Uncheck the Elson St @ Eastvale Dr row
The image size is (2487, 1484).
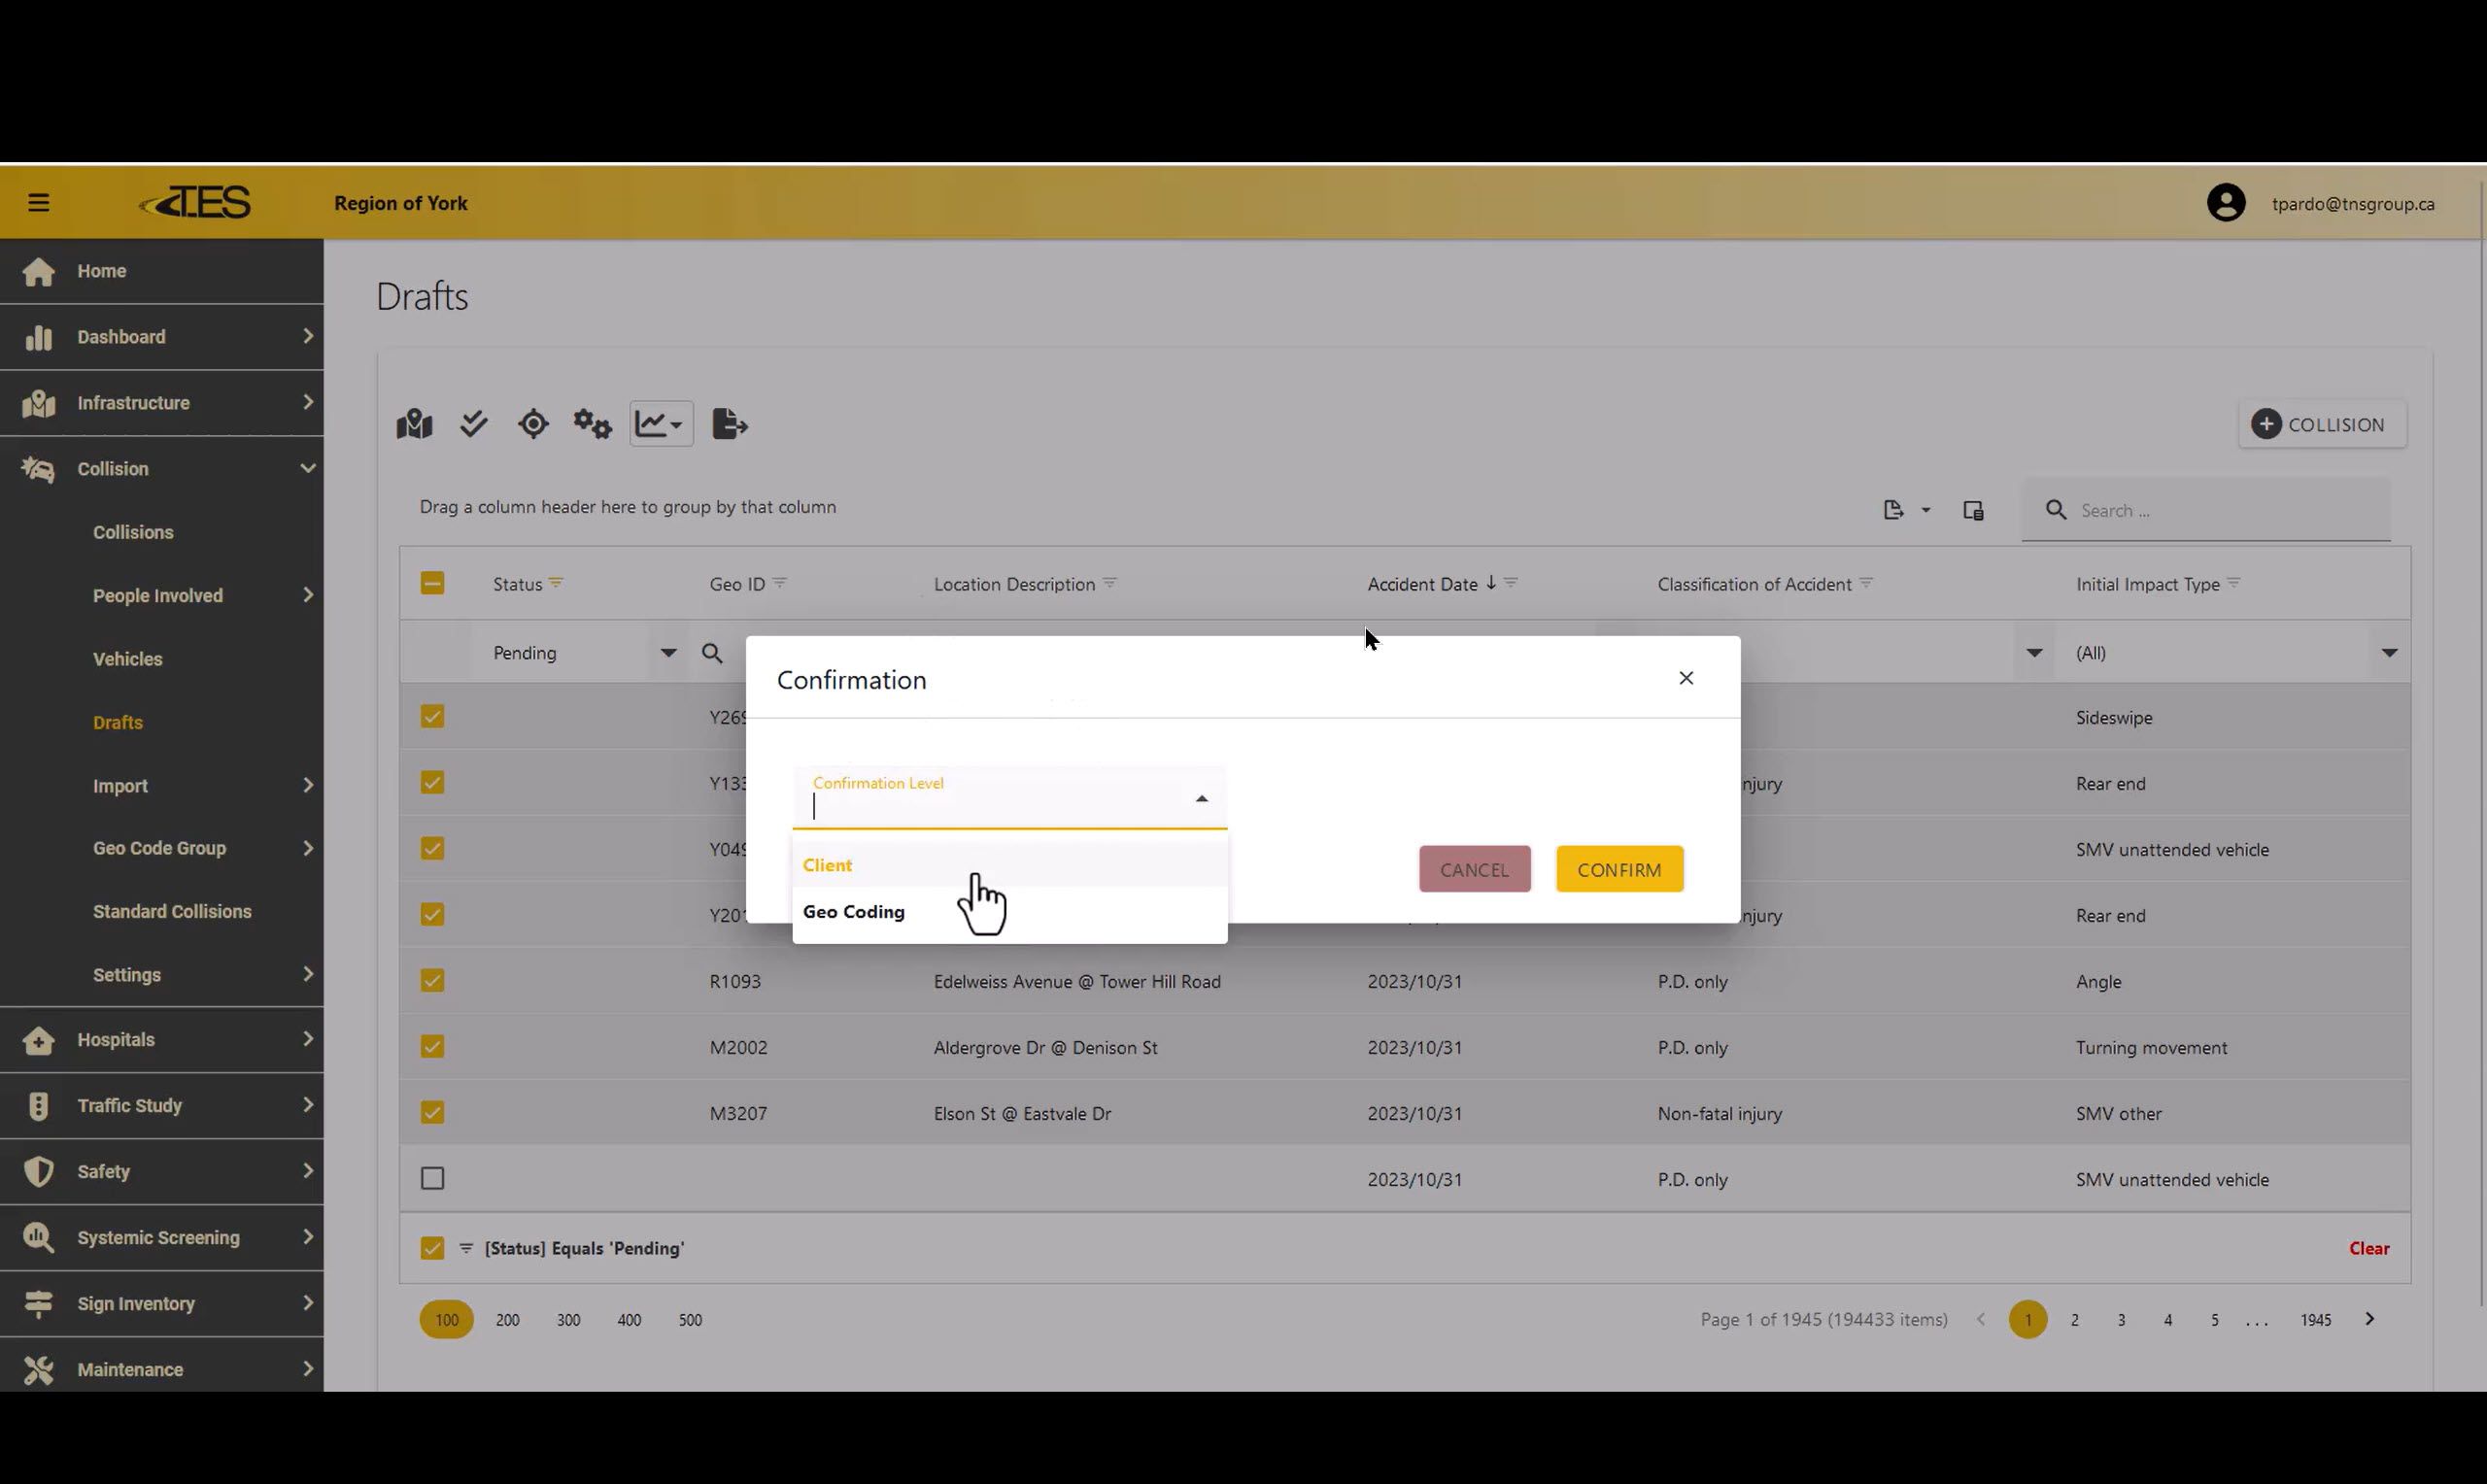(432, 1112)
